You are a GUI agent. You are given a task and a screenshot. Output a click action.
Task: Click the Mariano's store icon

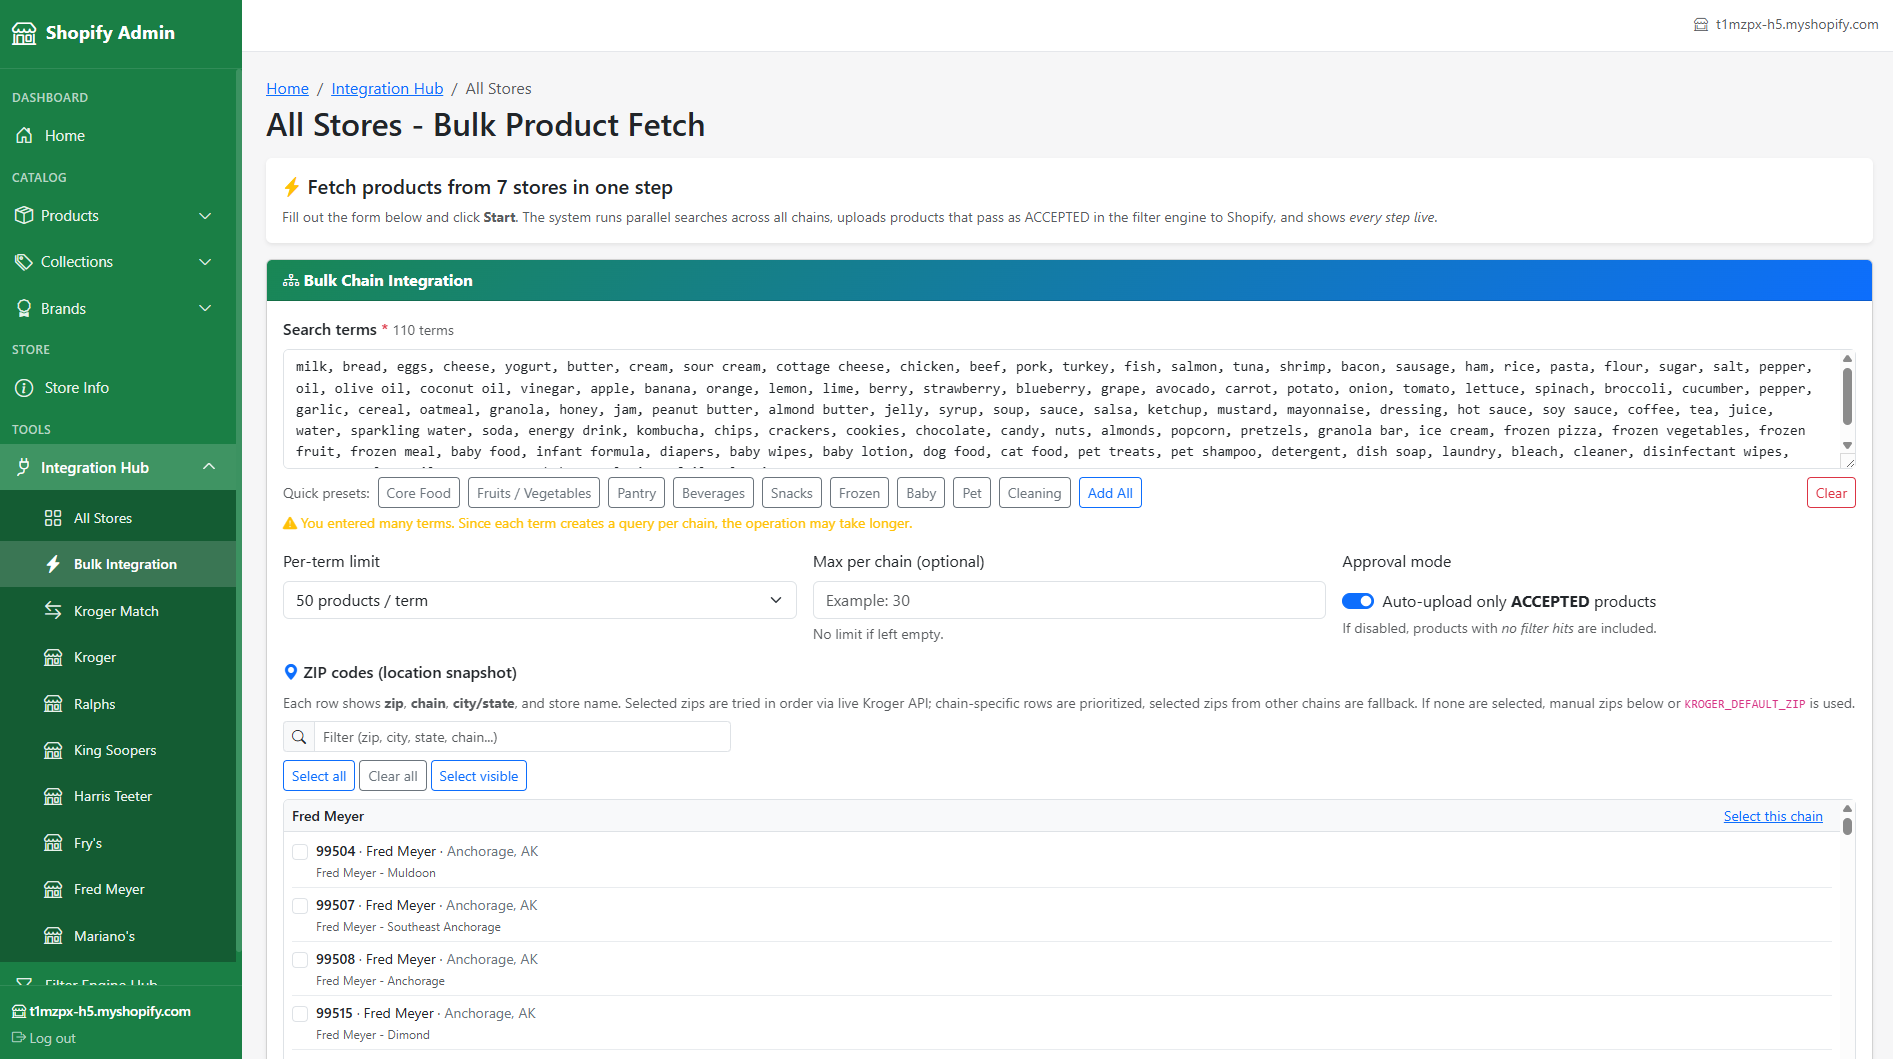[x=53, y=936]
